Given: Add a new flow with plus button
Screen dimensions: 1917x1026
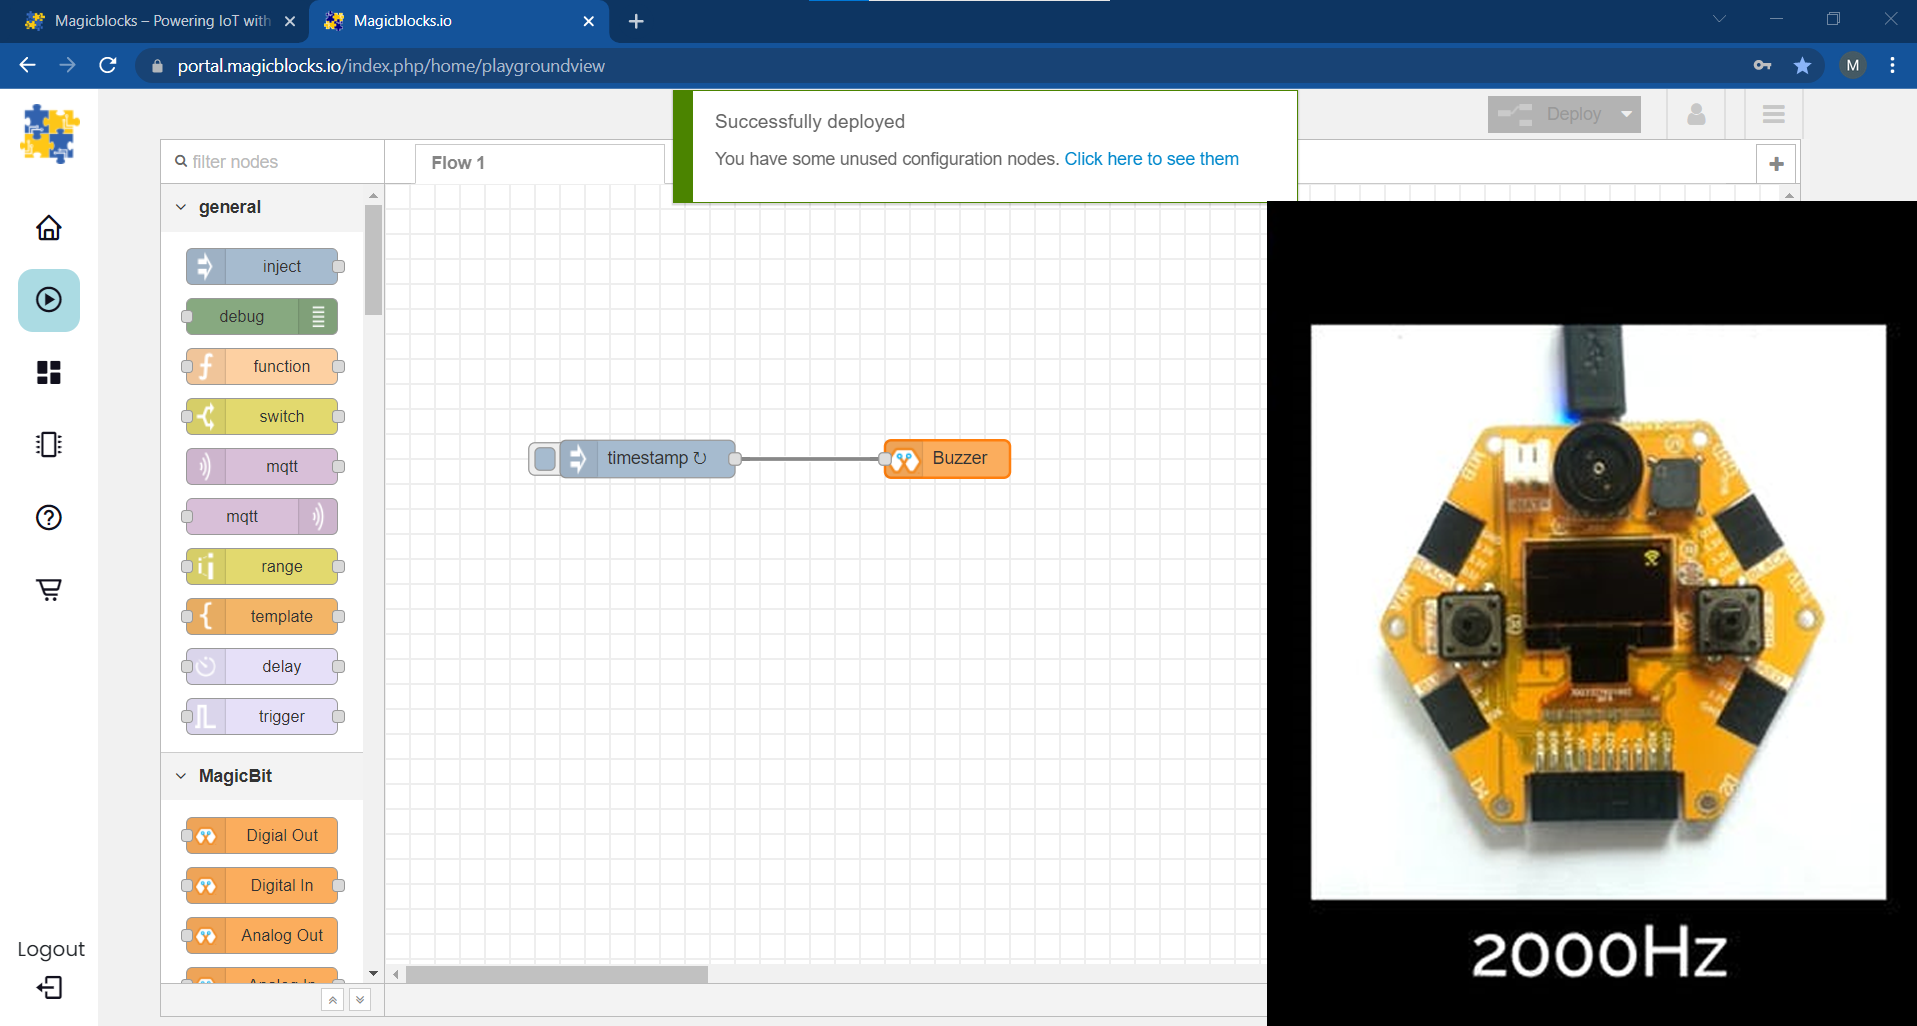Looking at the screenshot, I should point(1776,164).
